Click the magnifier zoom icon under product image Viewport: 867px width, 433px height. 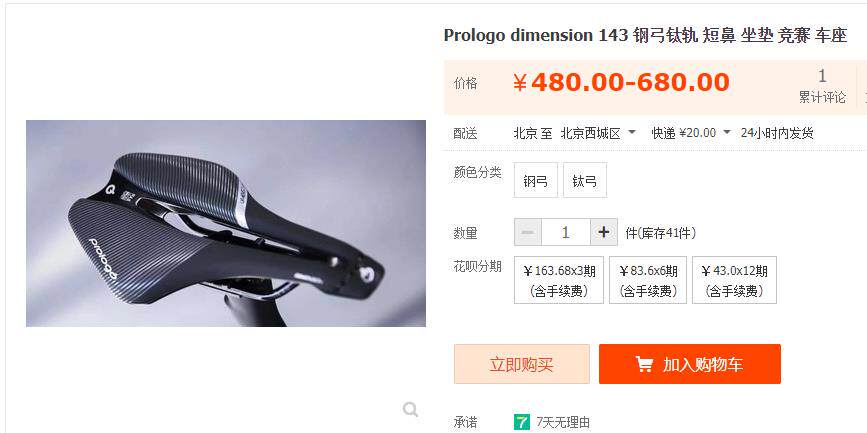pos(410,410)
